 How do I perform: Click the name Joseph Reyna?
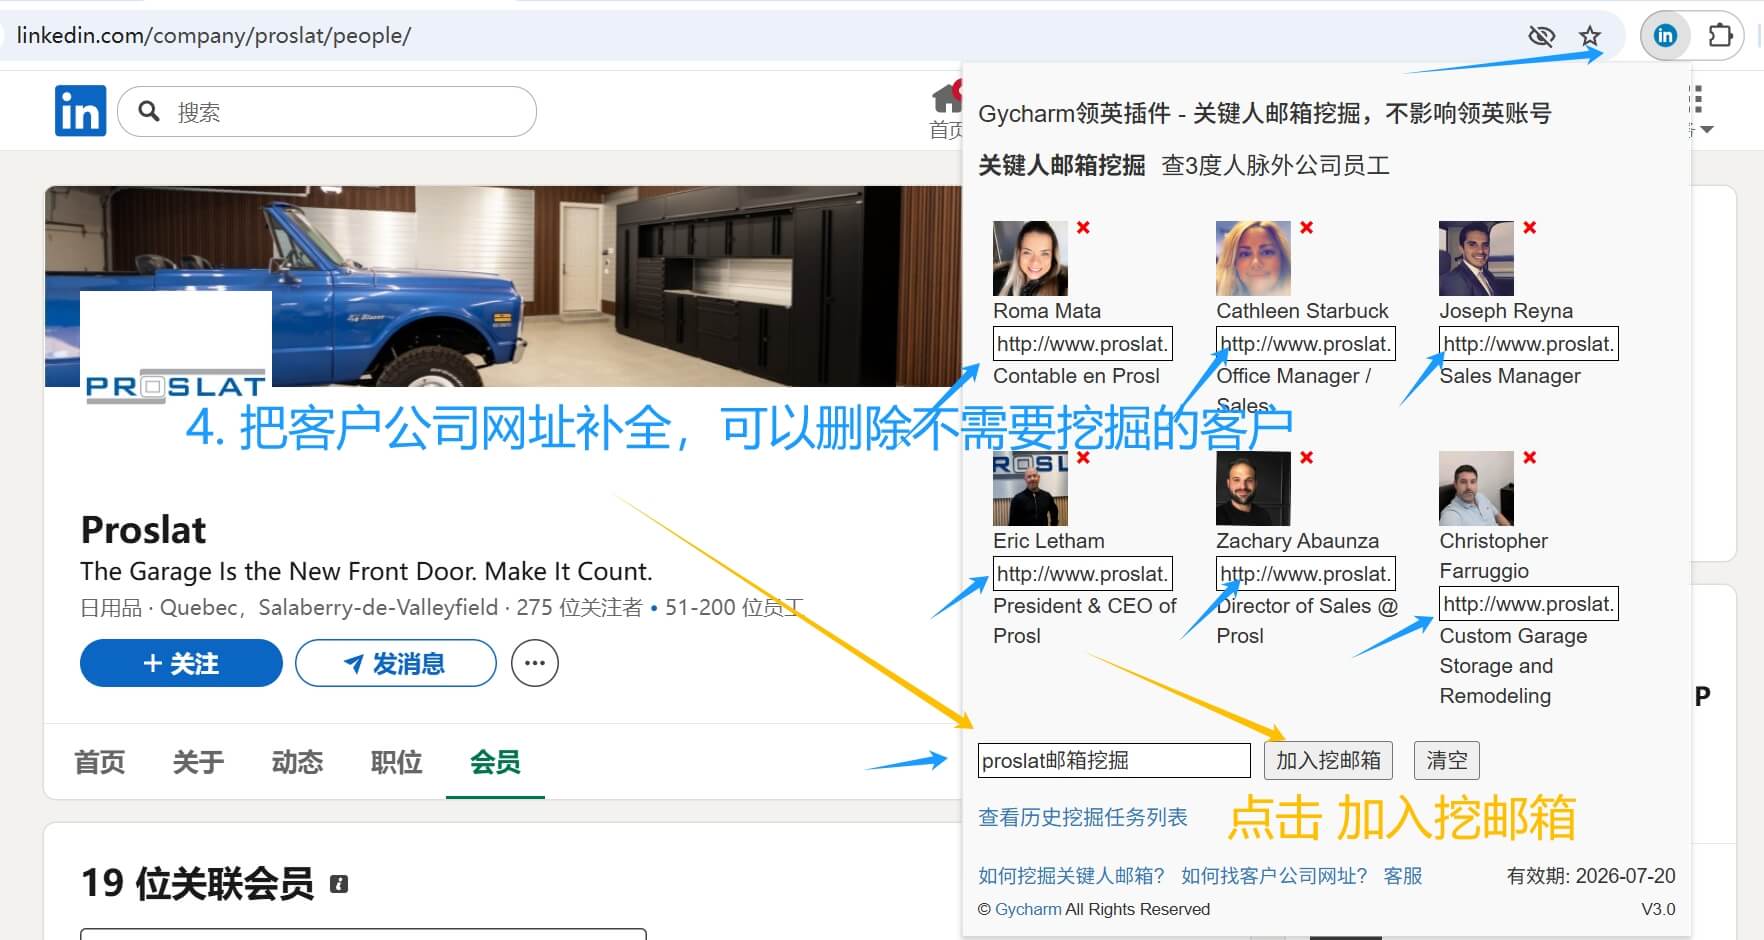1506,311
